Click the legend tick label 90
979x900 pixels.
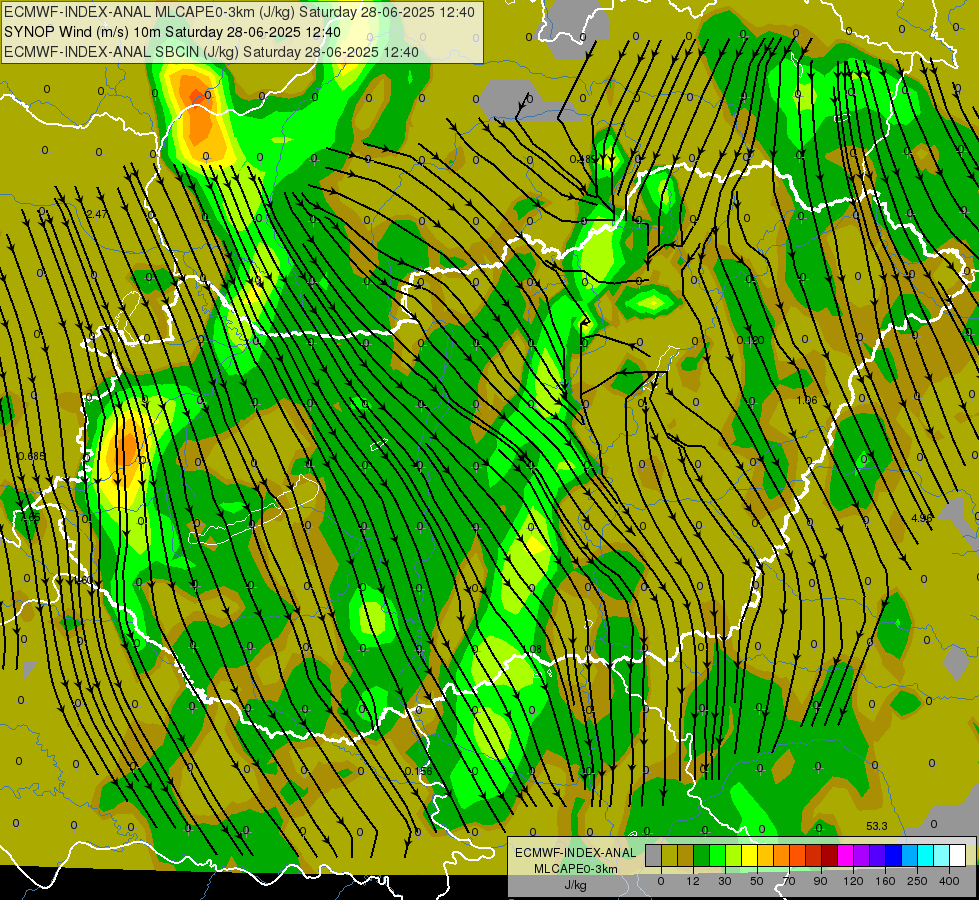pos(820,881)
